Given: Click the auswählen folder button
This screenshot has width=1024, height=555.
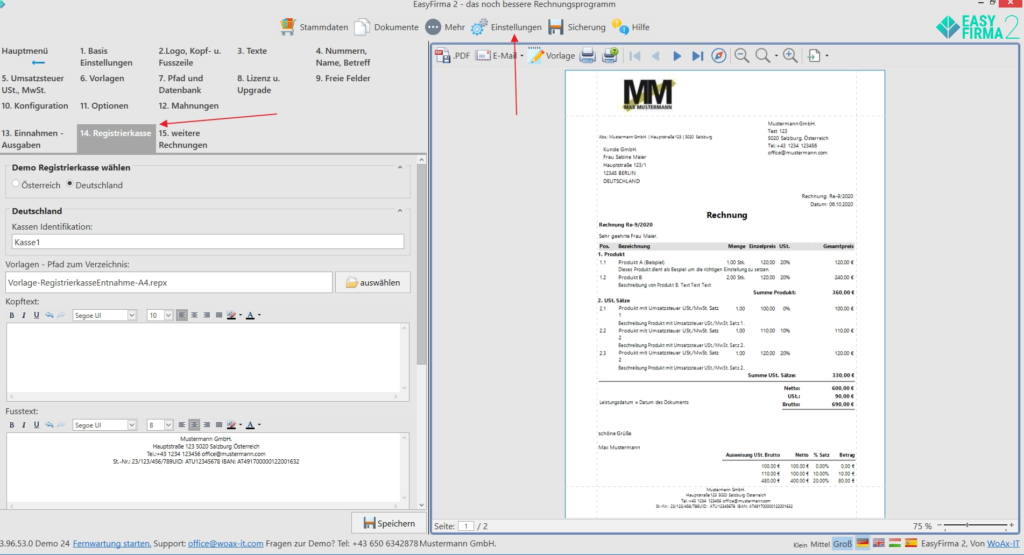Looking at the screenshot, I should [x=373, y=283].
